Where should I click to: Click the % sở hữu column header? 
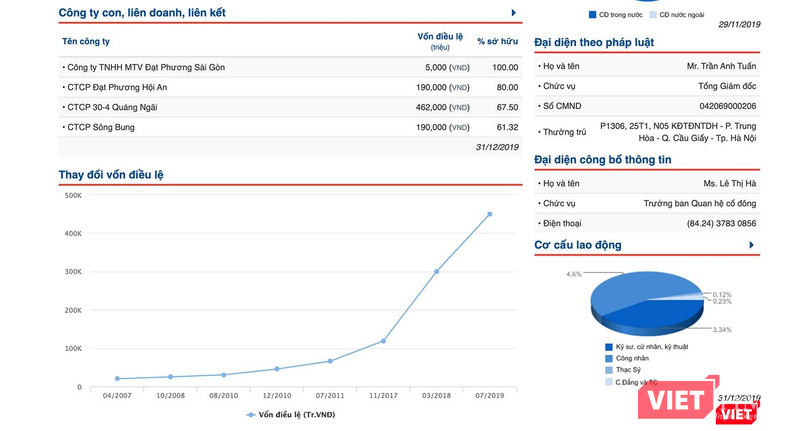point(495,41)
